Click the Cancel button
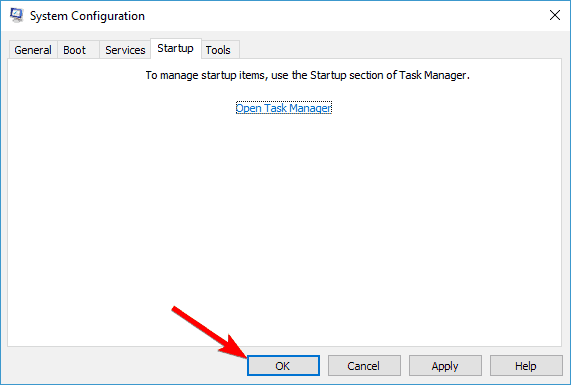Viewport: 571px width, 385px height. pos(364,366)
